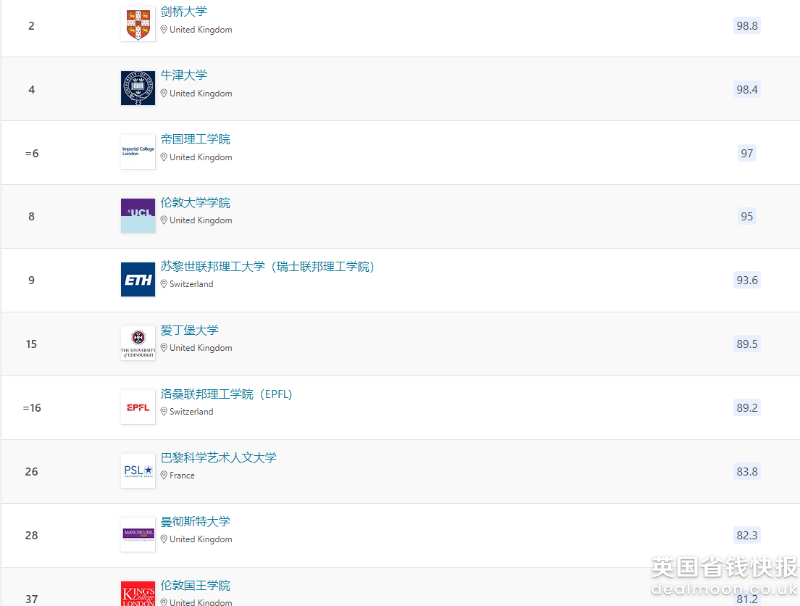Click the =6 rank value

32,153
